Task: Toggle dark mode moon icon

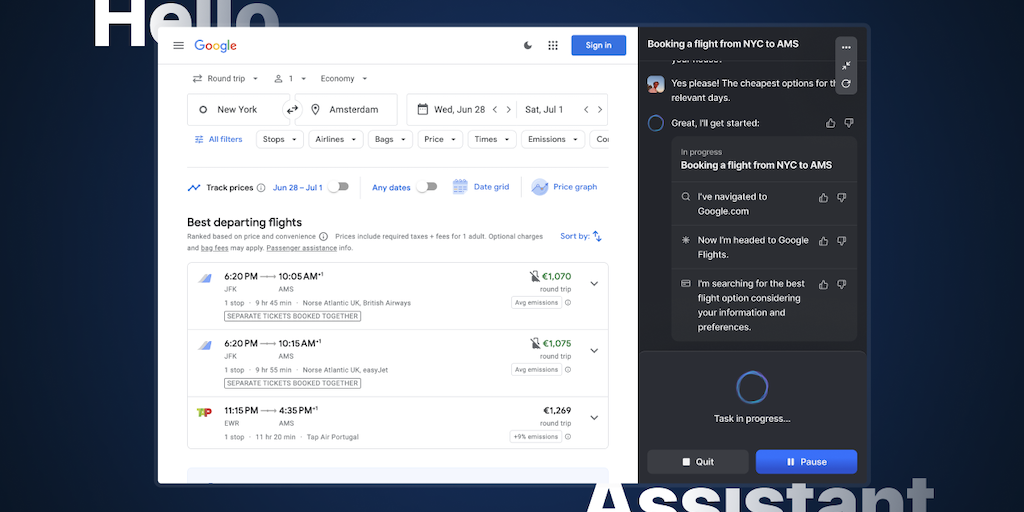Action: [x=528, y=45]
